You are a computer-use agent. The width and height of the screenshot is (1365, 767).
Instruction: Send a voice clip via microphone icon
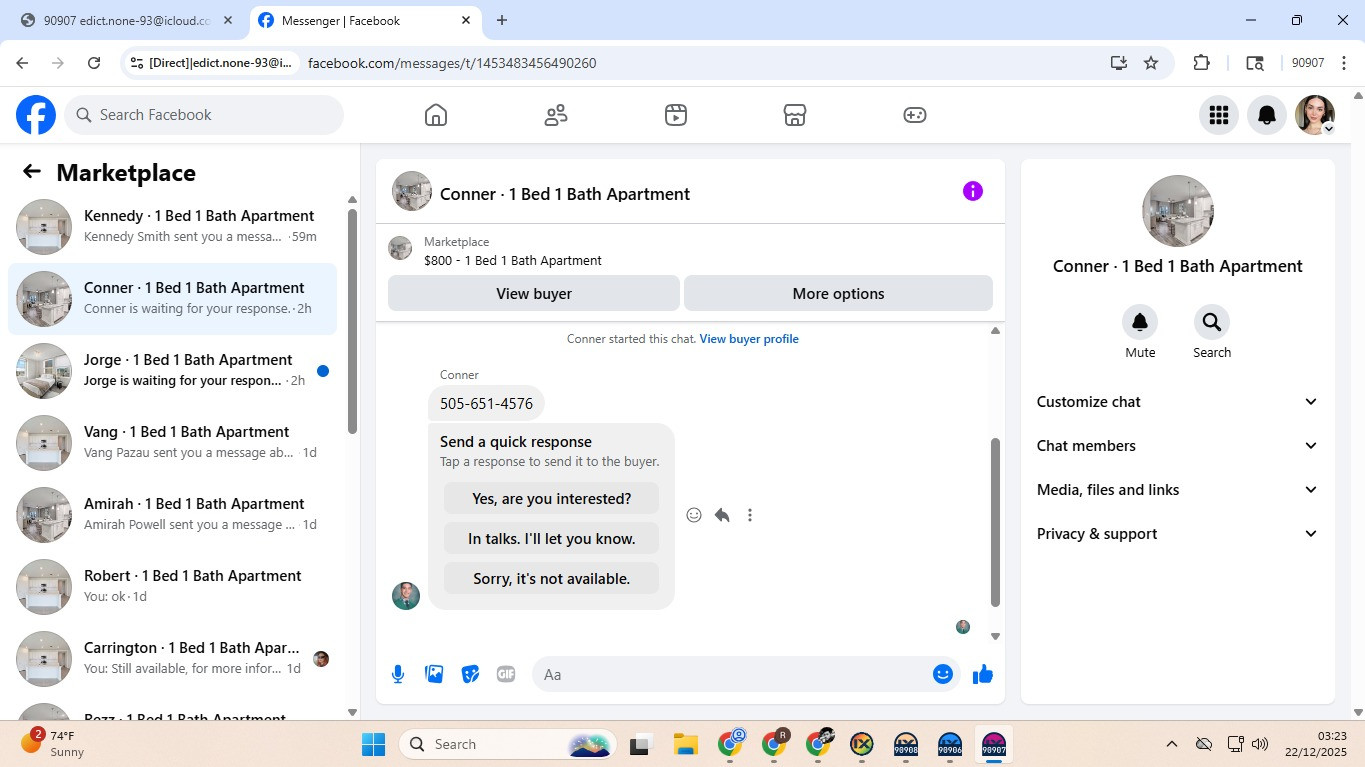[398, 674]
